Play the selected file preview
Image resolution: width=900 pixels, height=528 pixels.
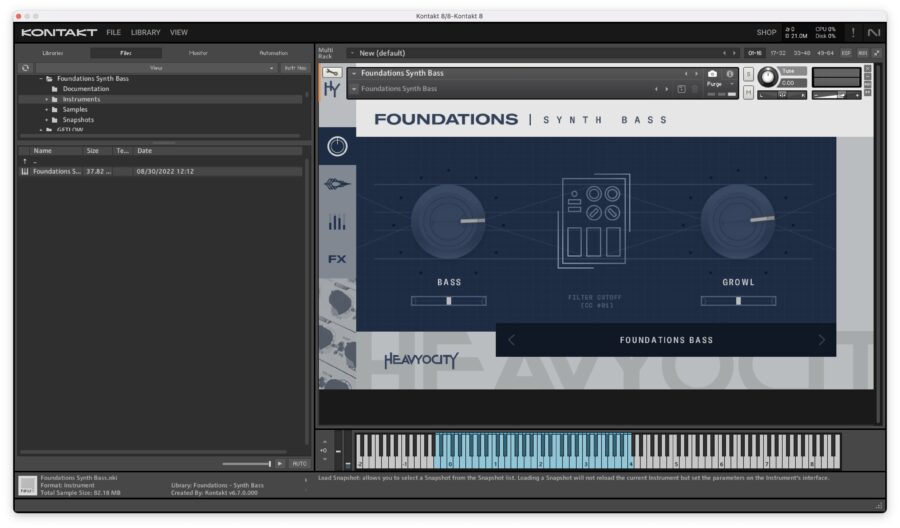pos(280,464)
